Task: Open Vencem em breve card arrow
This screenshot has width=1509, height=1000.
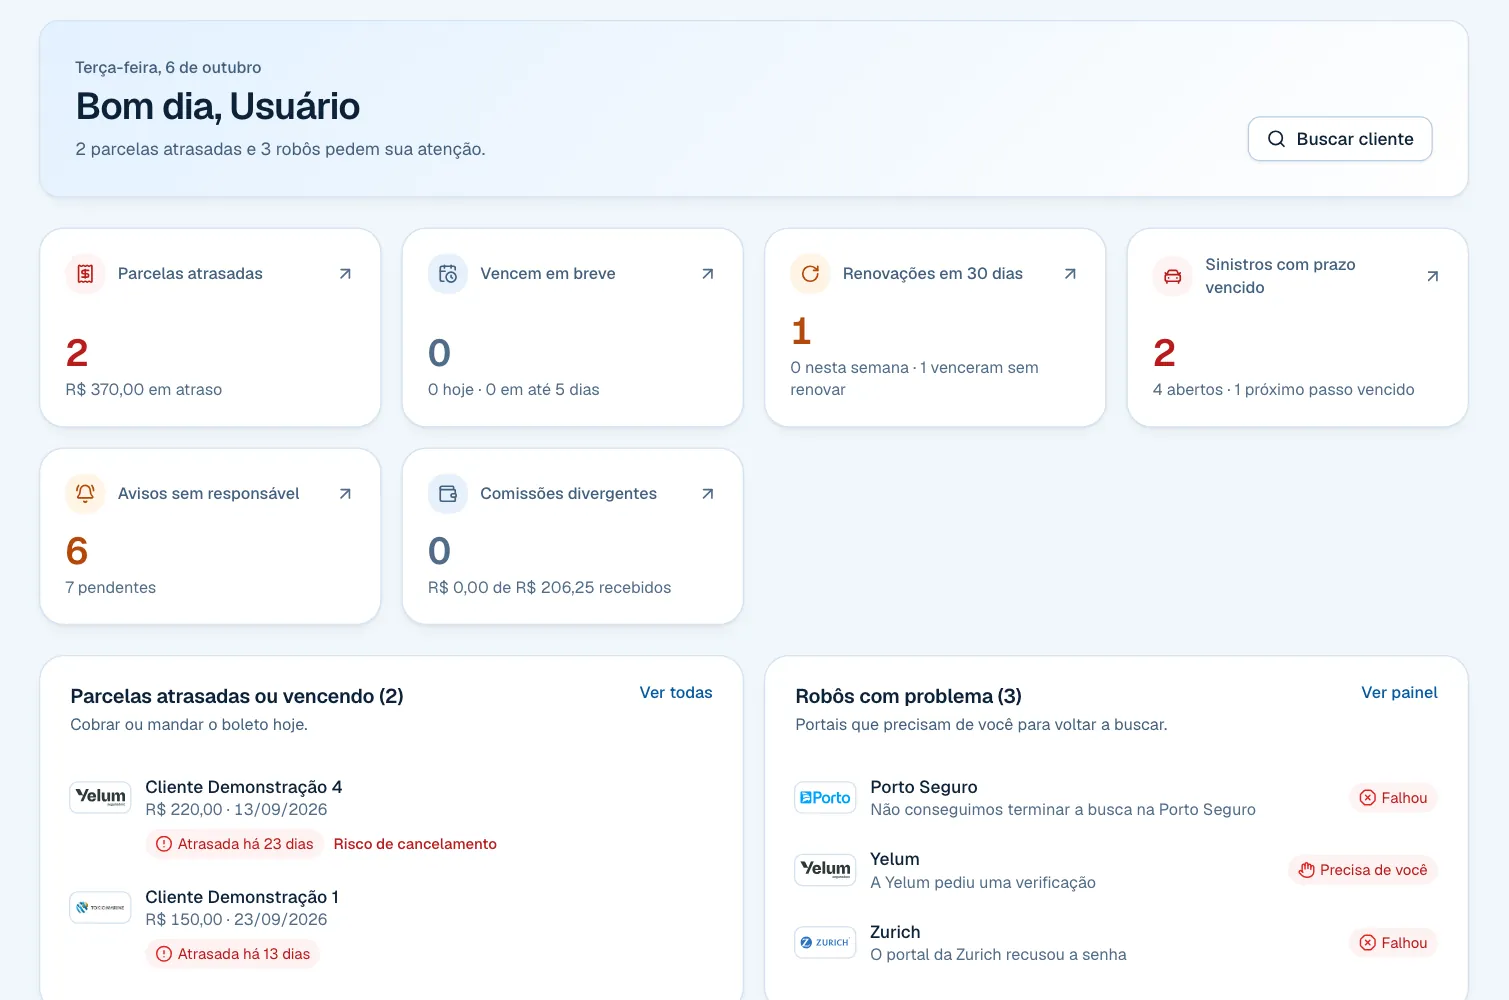Action: (708, 274)
